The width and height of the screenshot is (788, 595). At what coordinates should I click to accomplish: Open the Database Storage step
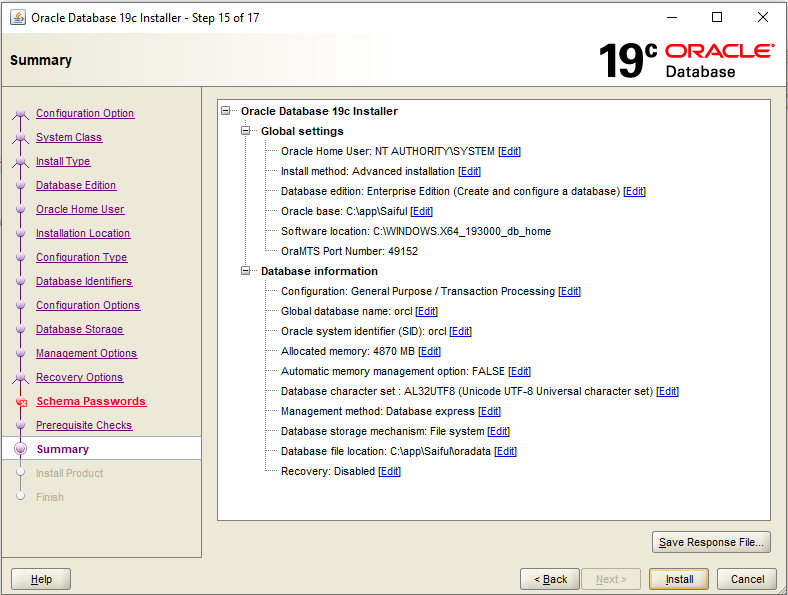click(x=79, y=329)
